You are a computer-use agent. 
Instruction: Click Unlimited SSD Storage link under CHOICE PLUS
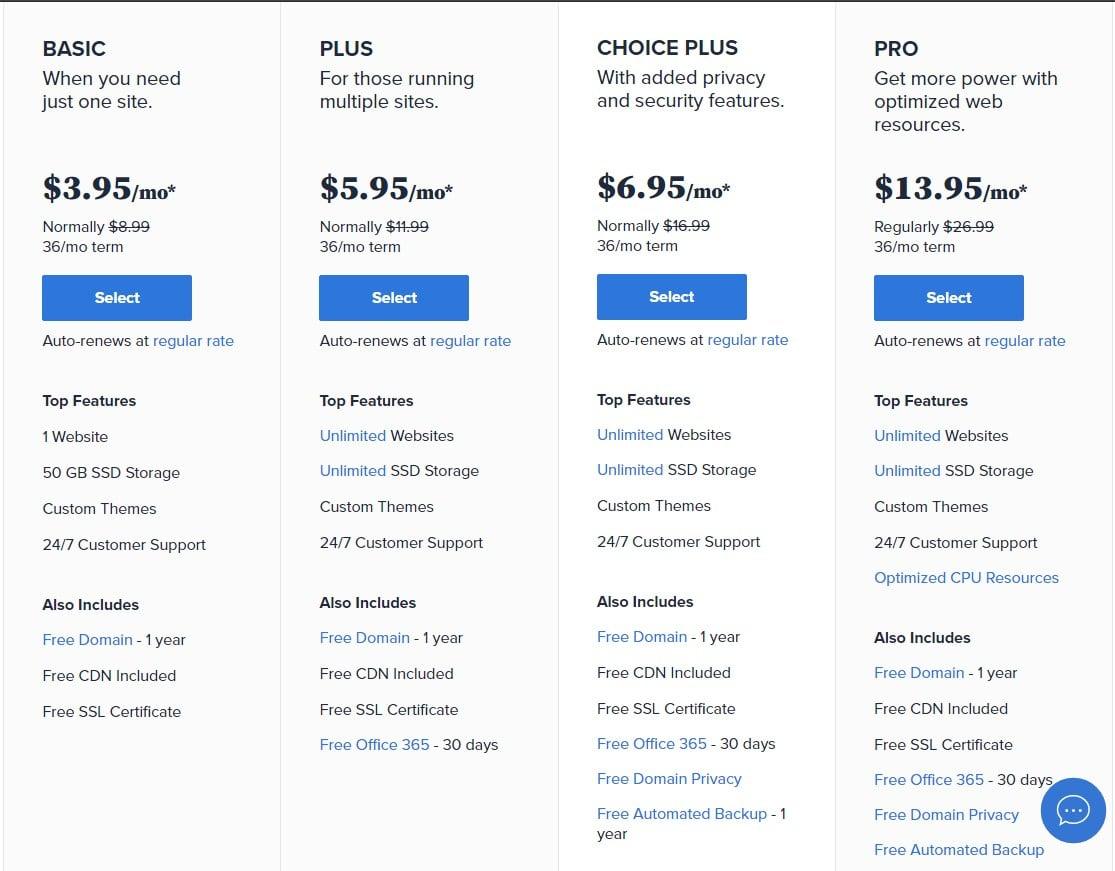click(x=630, y=469)
